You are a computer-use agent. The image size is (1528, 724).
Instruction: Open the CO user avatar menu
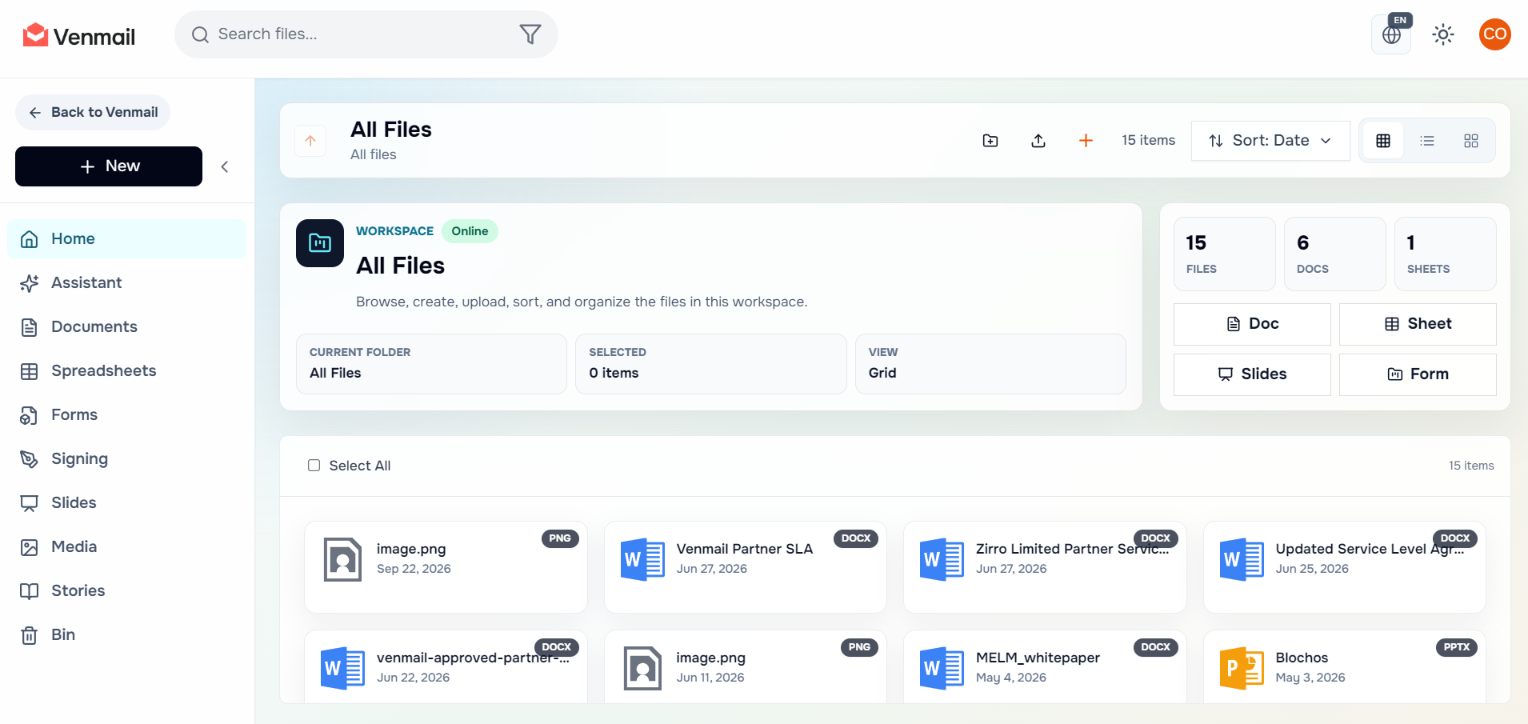(1495, 34)
